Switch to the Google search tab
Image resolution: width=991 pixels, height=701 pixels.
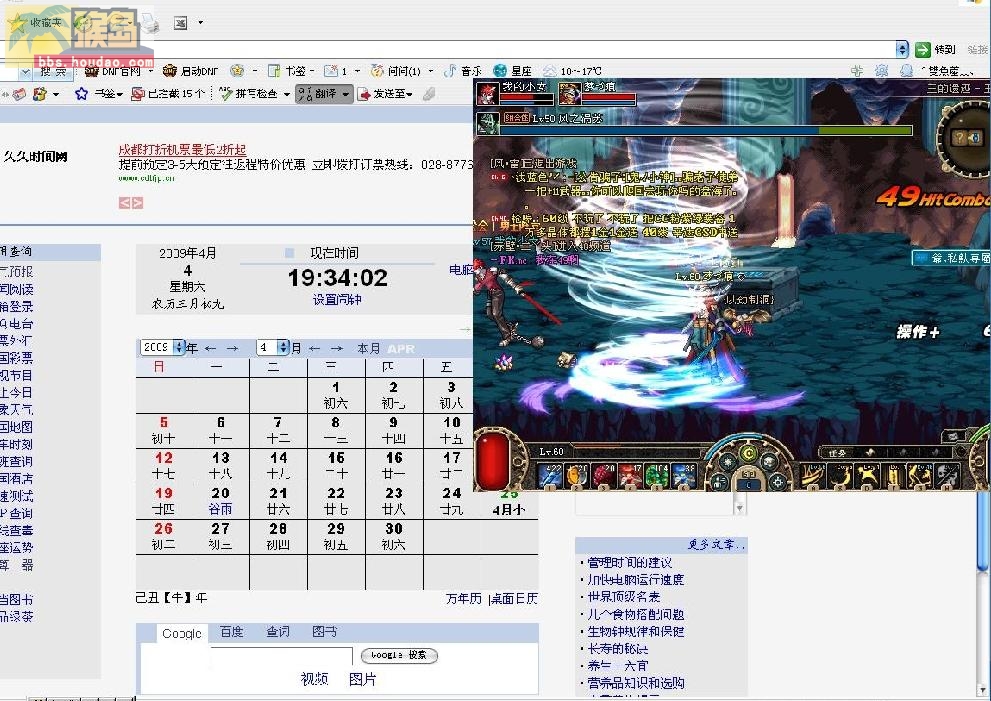tap(182, 633)
